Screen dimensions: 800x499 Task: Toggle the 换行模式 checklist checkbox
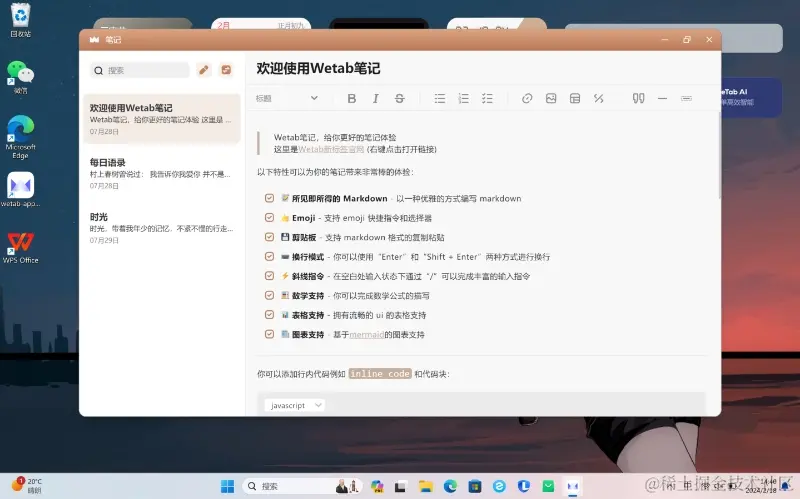coord(269,256)
